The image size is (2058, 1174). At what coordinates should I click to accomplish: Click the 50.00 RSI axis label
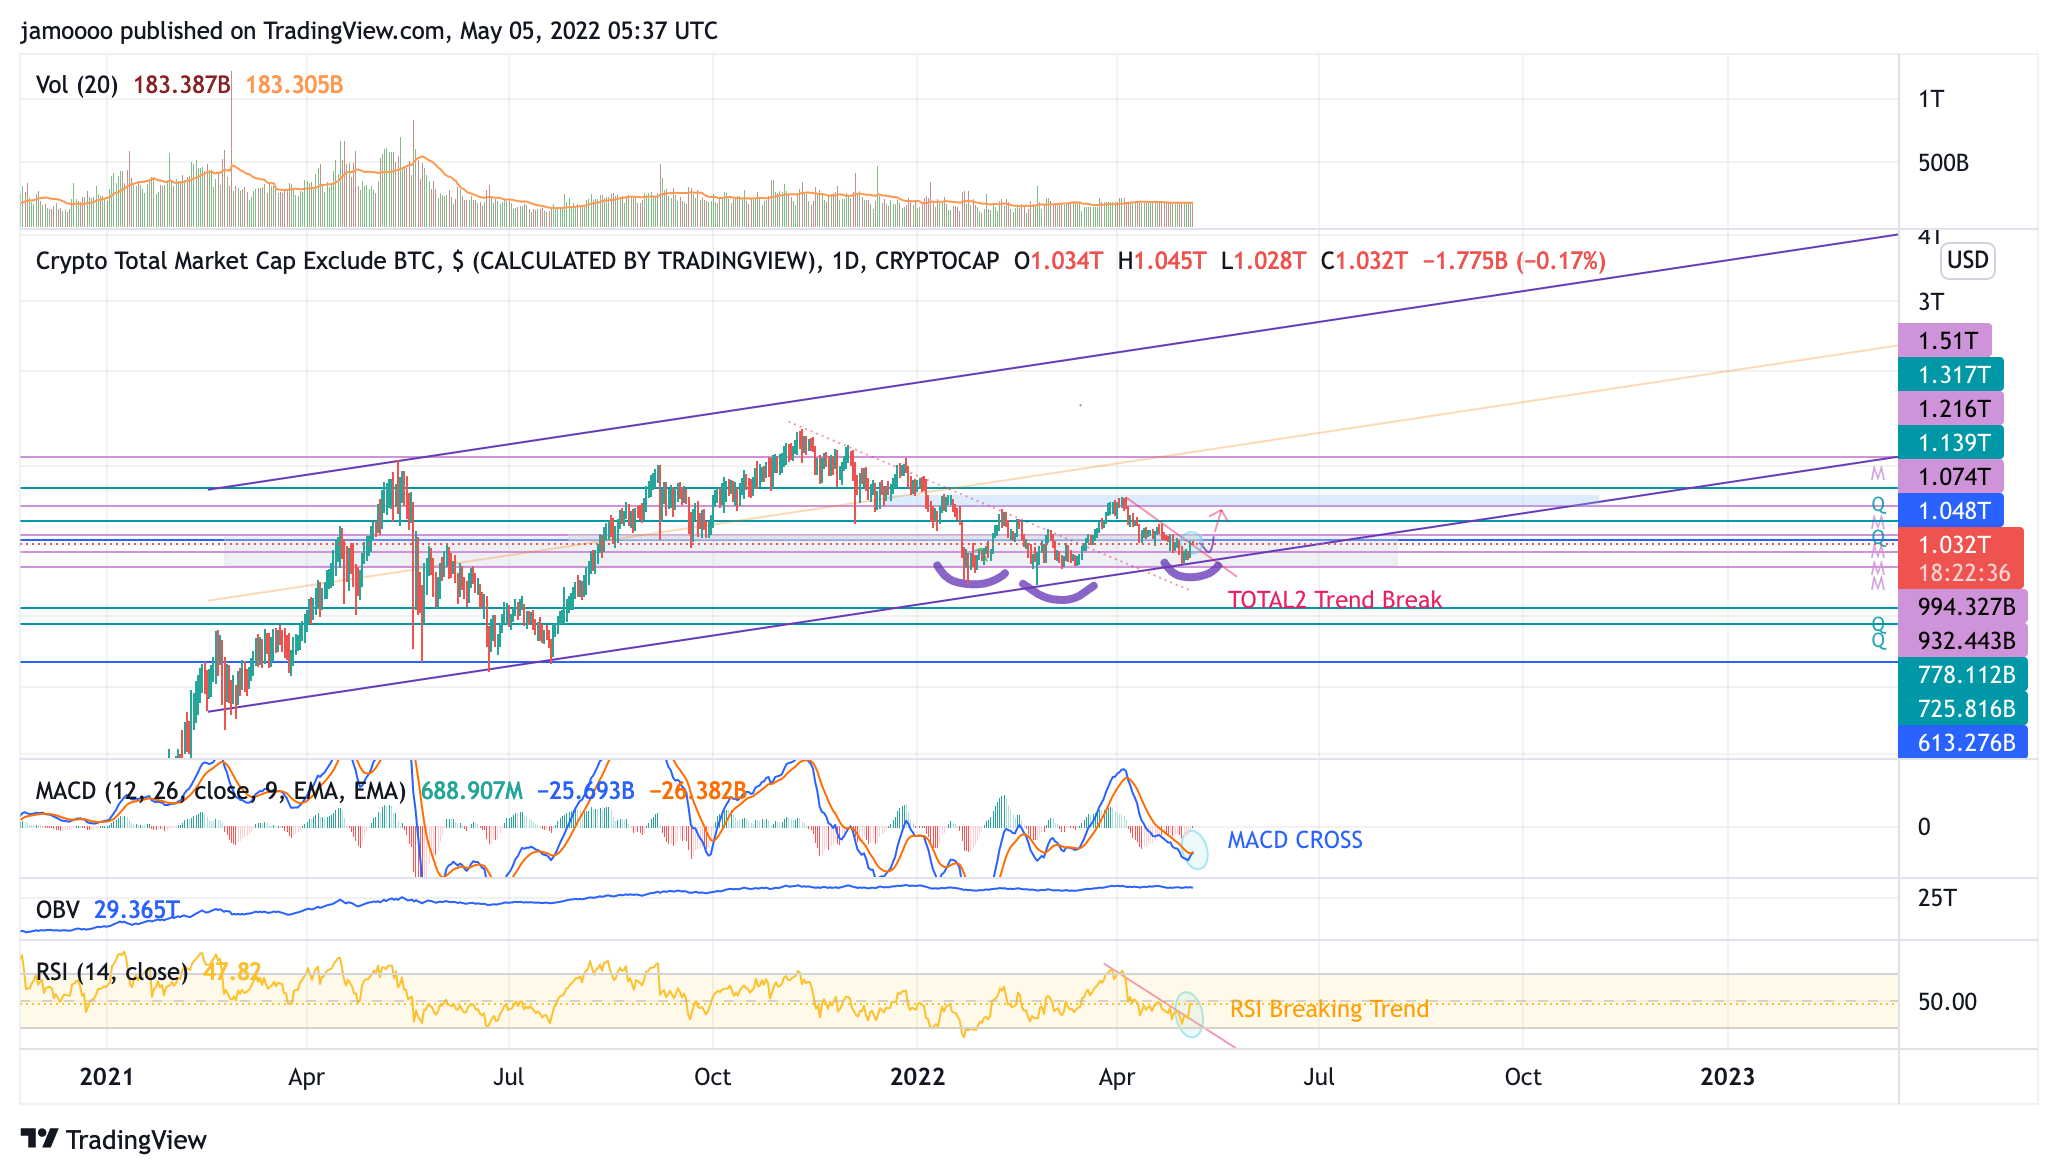pos(1947,1002)
